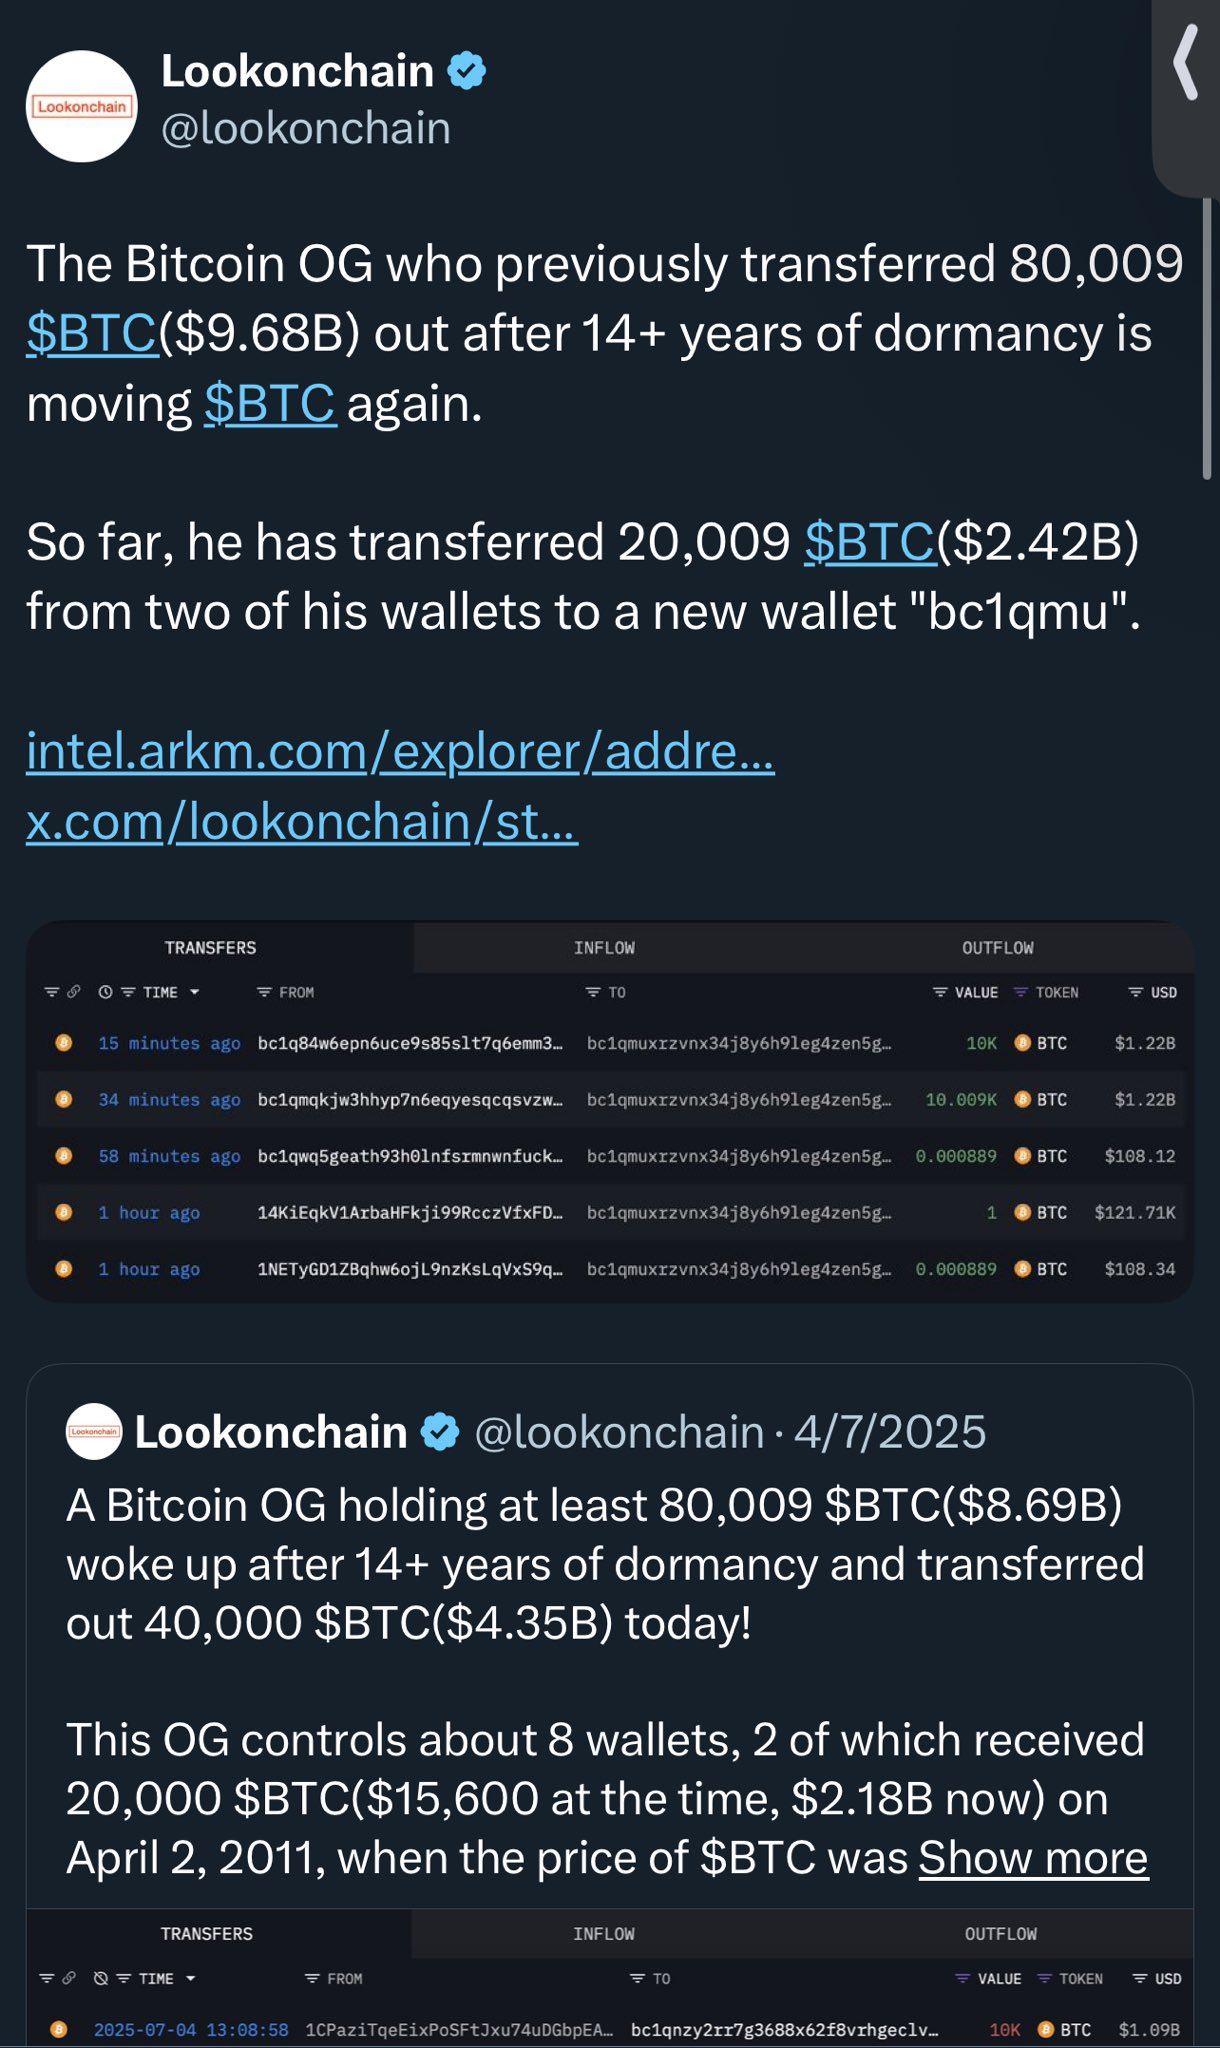Click the filter icon beside USD column
The width and height of the screenshot is (1220, 2048).
click(x=1136, y=992)
